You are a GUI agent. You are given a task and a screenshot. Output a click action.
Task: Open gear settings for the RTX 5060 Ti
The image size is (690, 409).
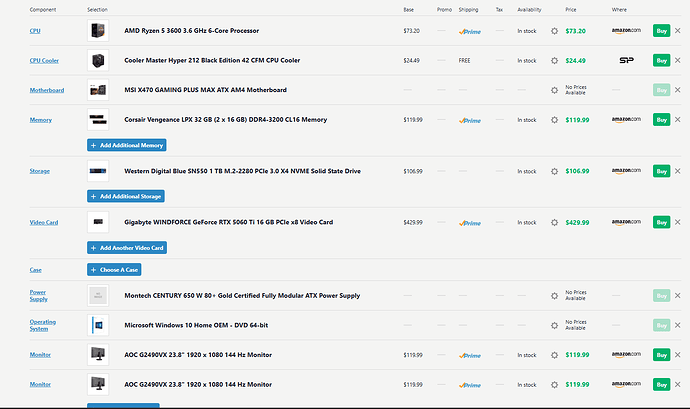[x=555, y=222]
